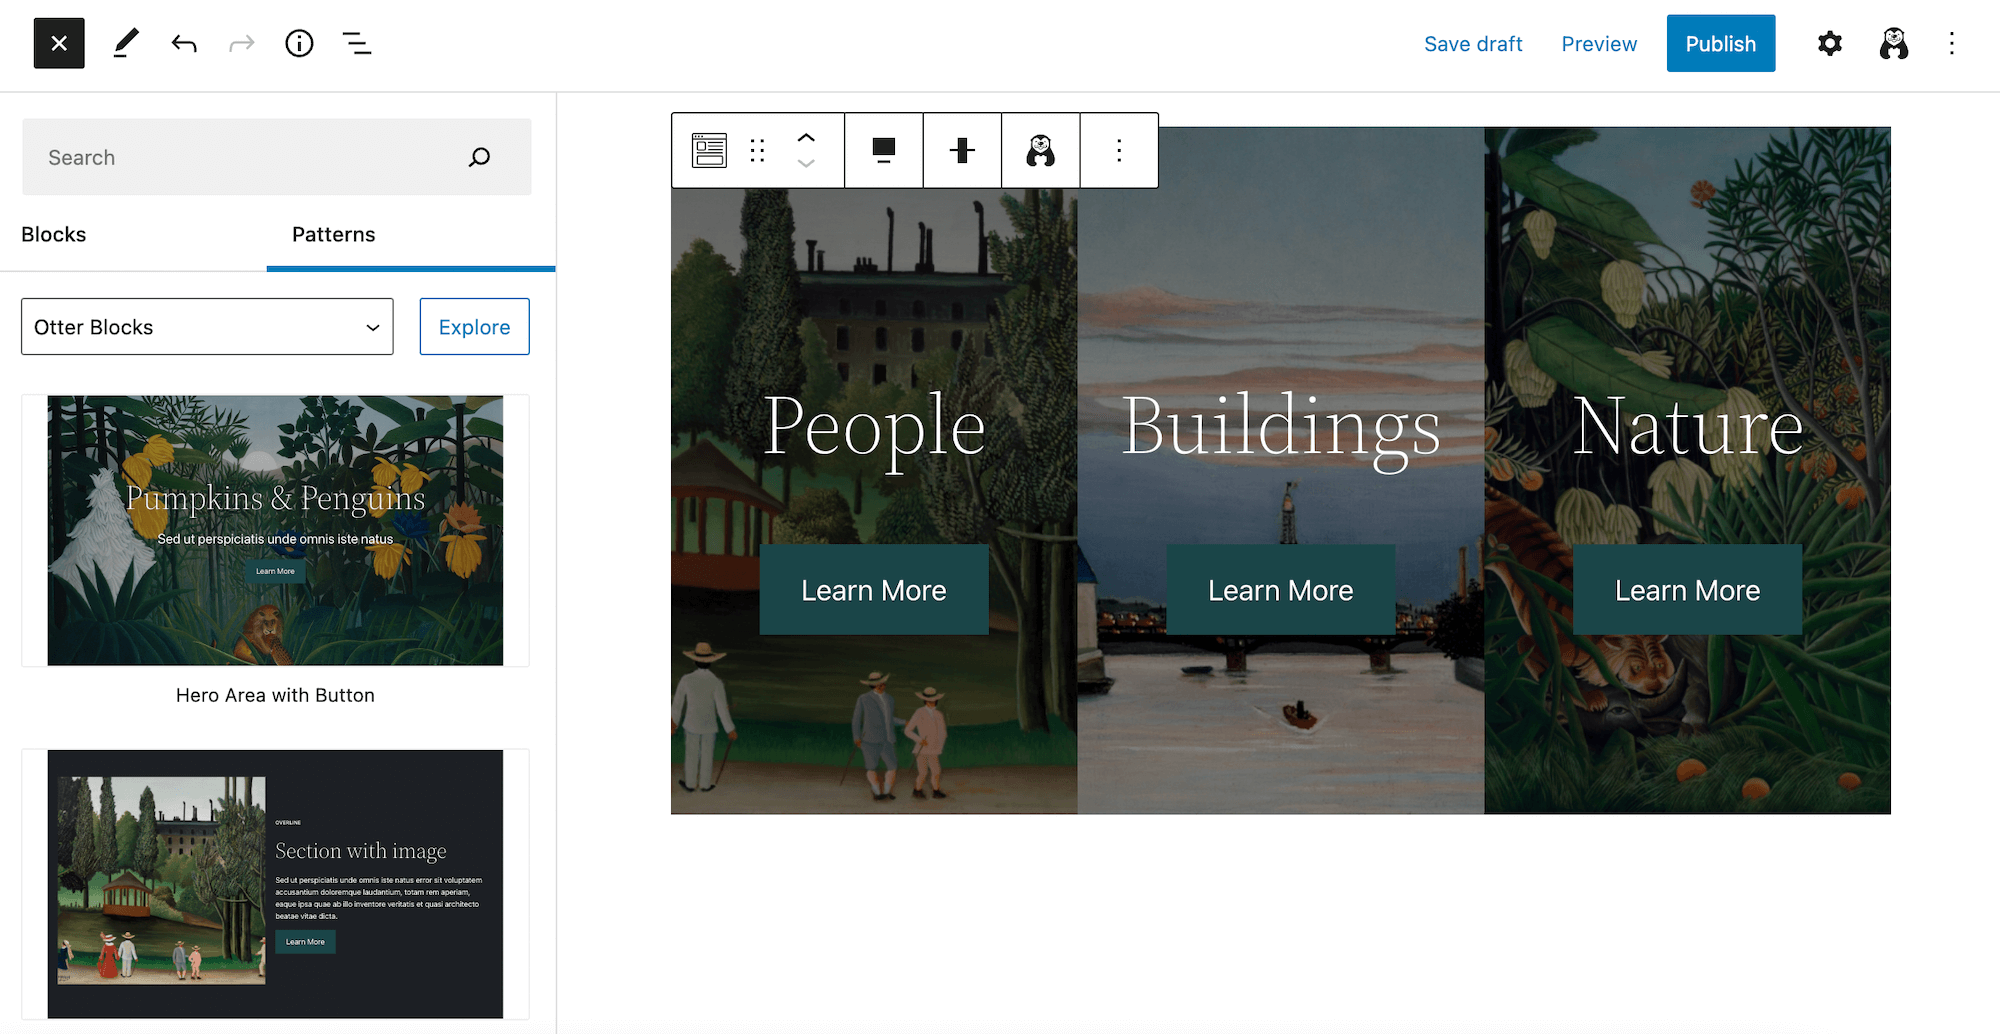The width and height of the screenshot is (2000, 1034).
Task: Move the selected block up with the chevron
Action: [806, 138]
